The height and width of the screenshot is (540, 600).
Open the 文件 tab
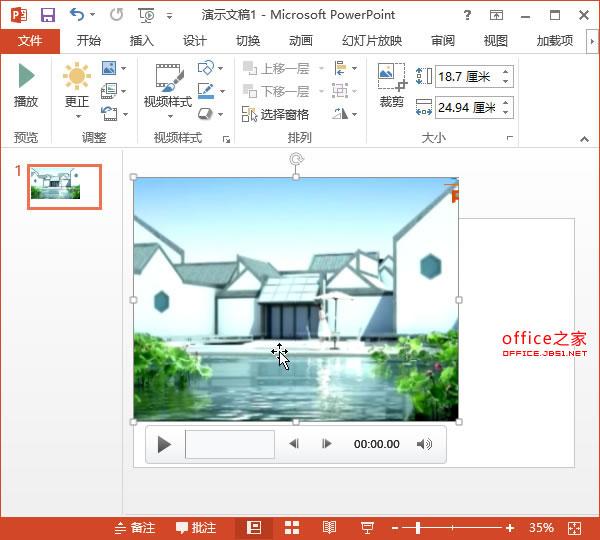30,41
